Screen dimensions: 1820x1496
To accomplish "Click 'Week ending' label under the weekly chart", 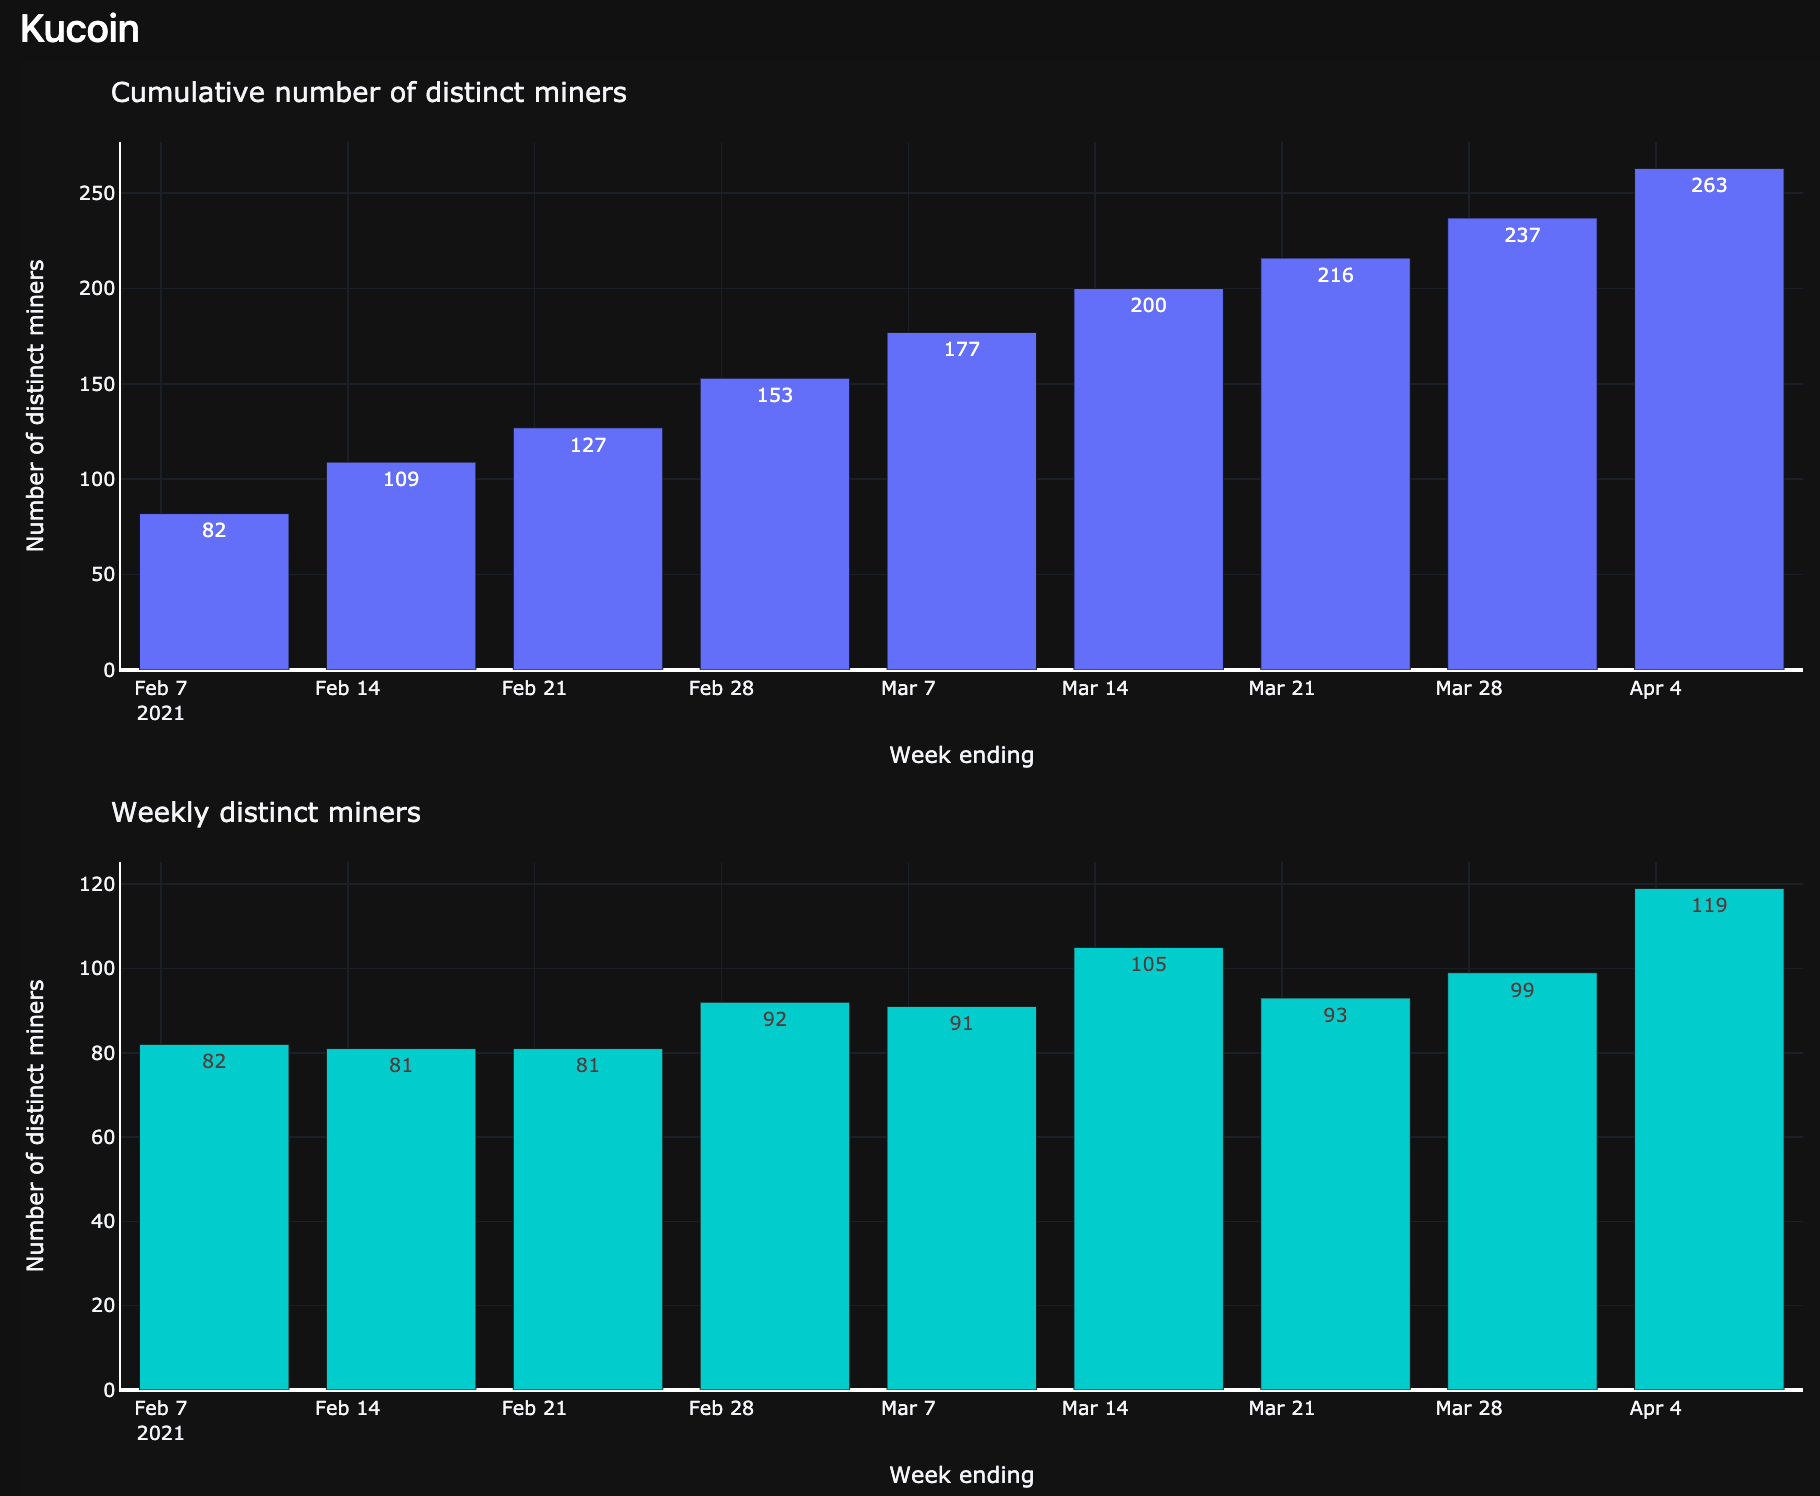I will (961, 1475).
